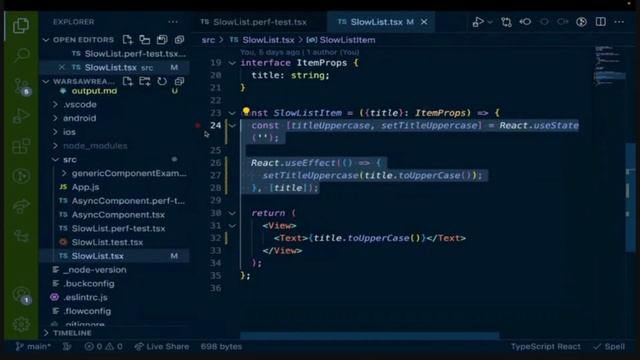The width and height of the screenshot is (640, 360).
Task: Click the errors and warnings status indicator
Action: click(x=104, y=347)
